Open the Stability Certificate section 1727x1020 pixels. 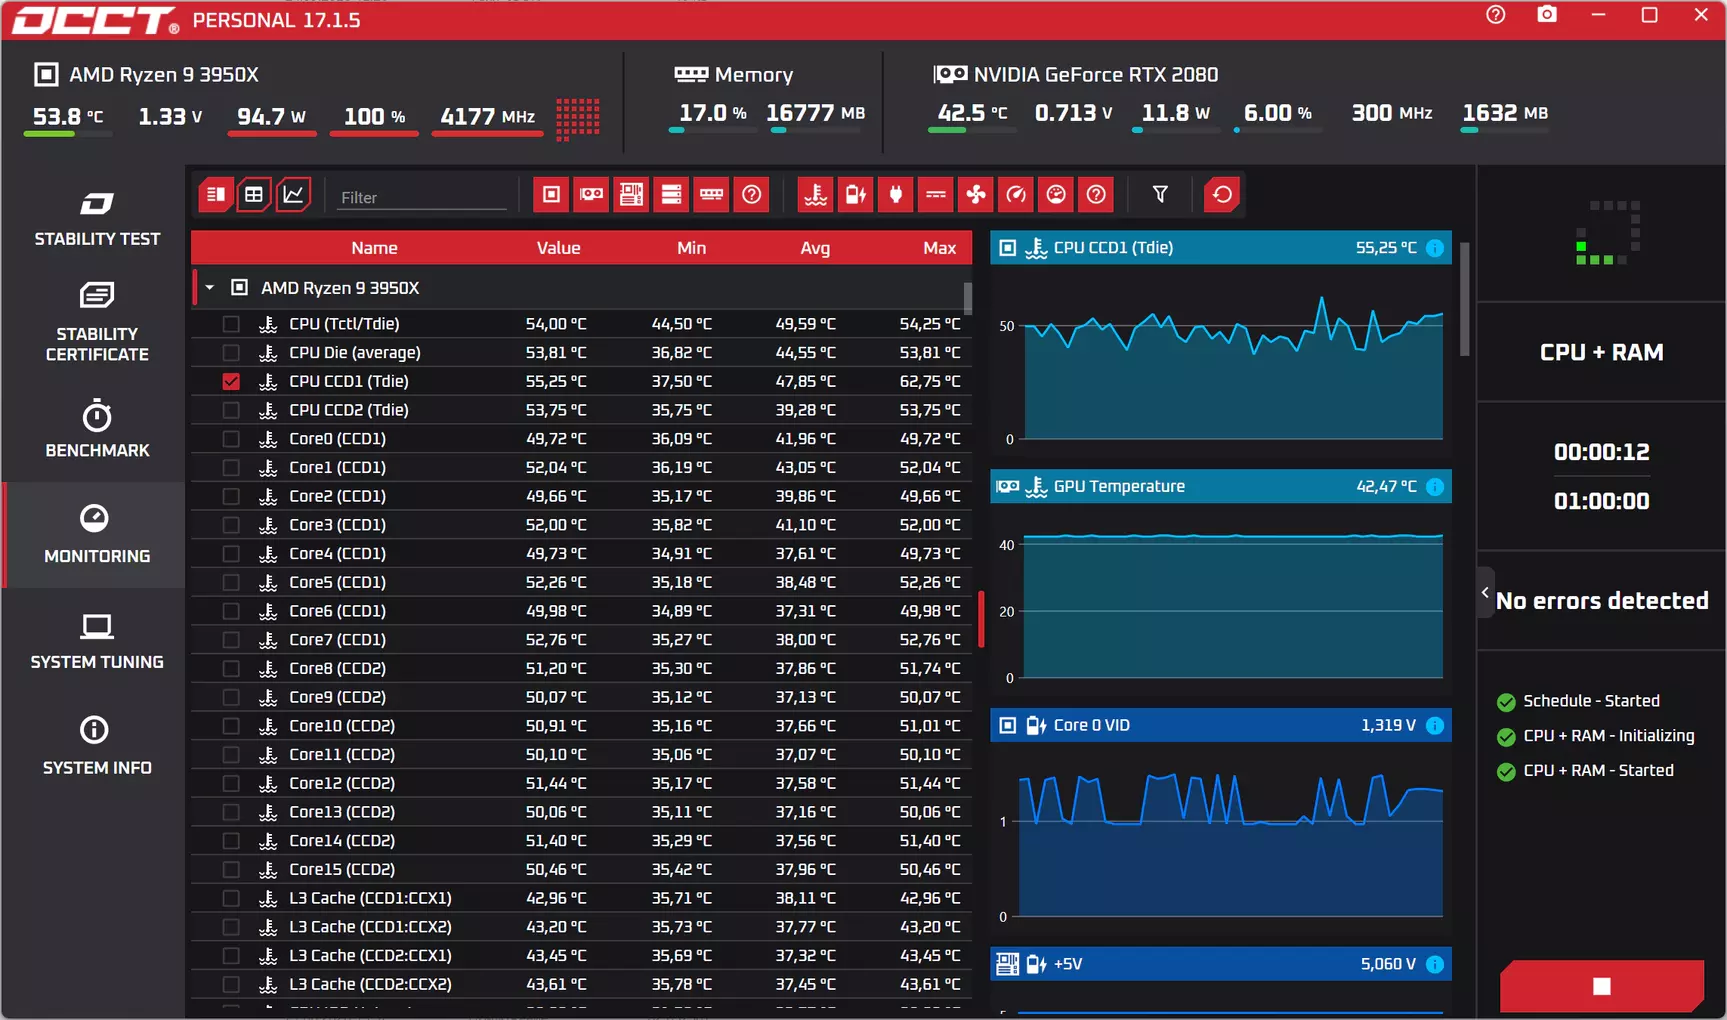pyautogui.click(x=97, y=323)
